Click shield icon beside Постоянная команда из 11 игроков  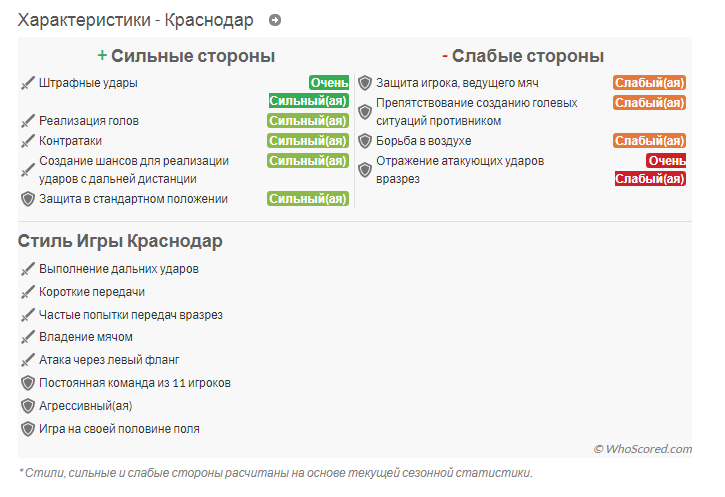pyautogui.click(x=28, y=383)
